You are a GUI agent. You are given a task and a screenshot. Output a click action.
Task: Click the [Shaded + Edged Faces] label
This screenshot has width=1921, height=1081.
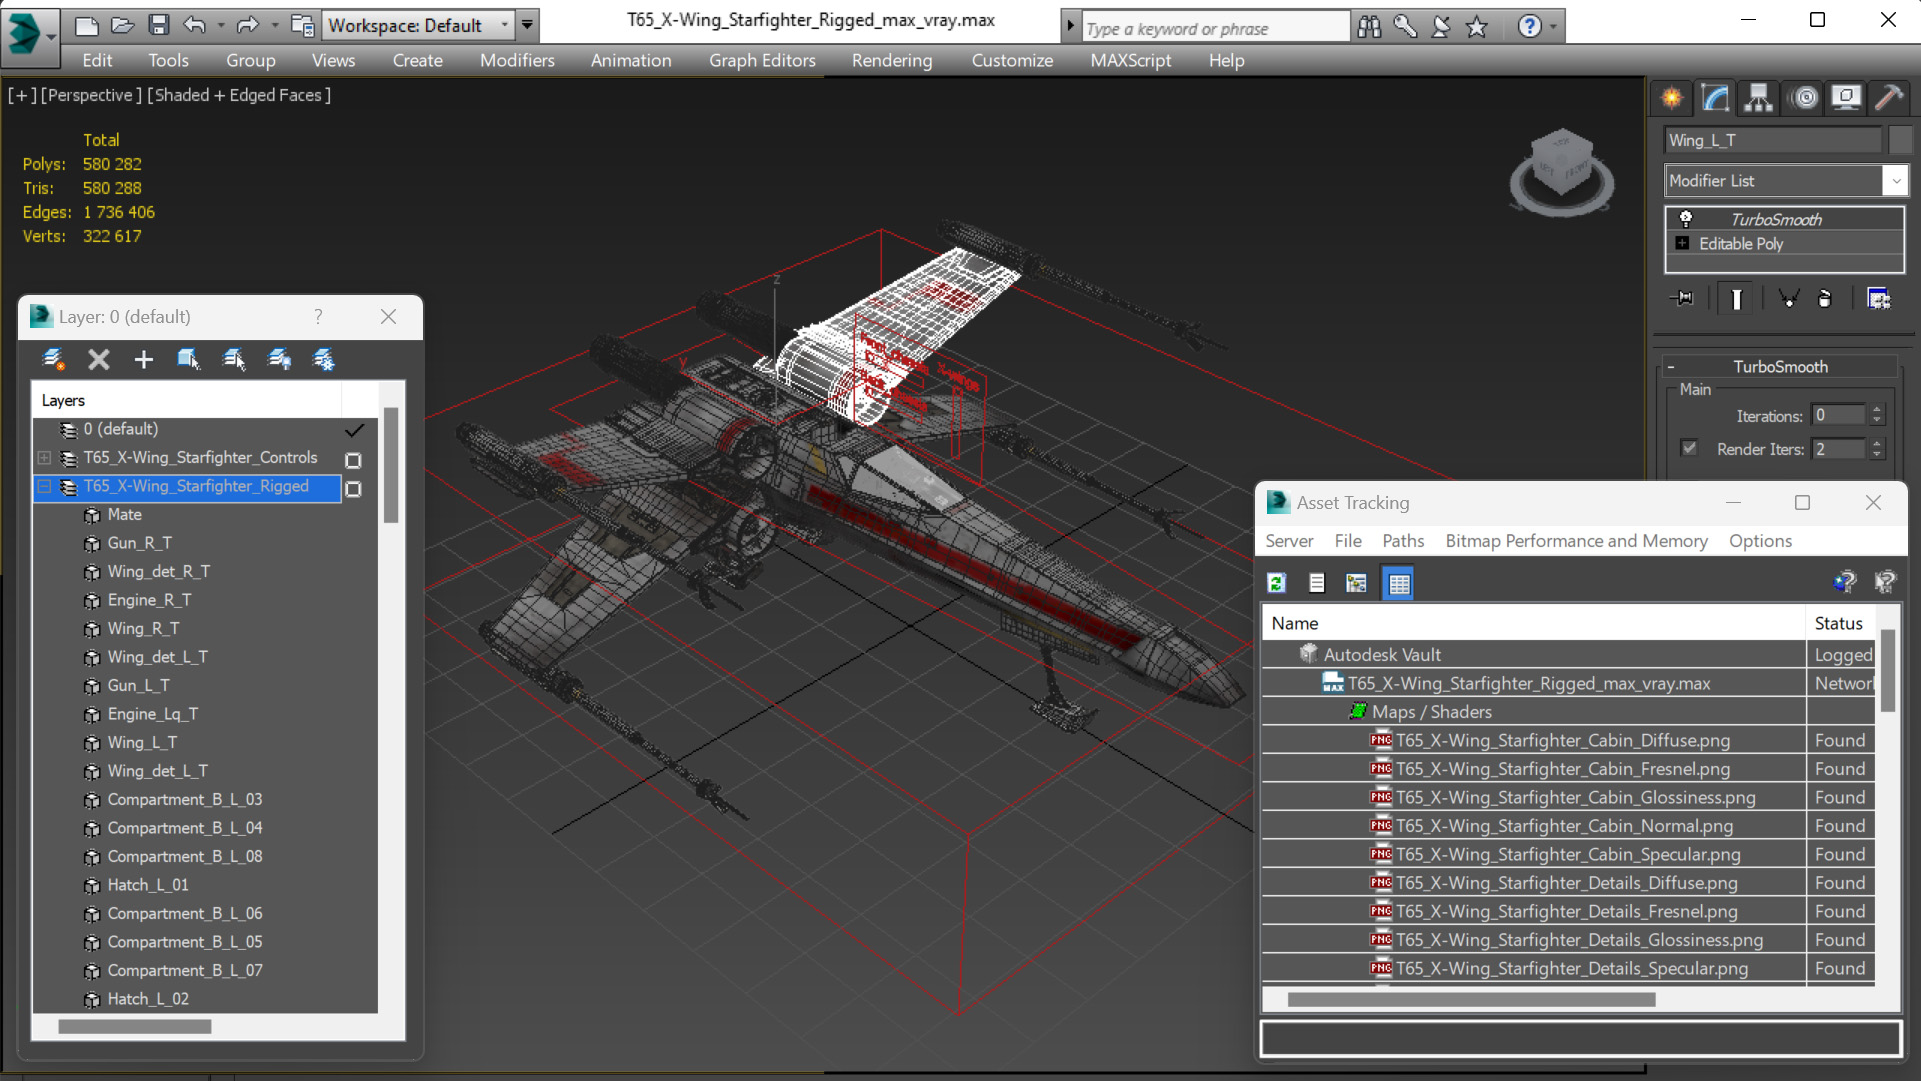(238, 95)
